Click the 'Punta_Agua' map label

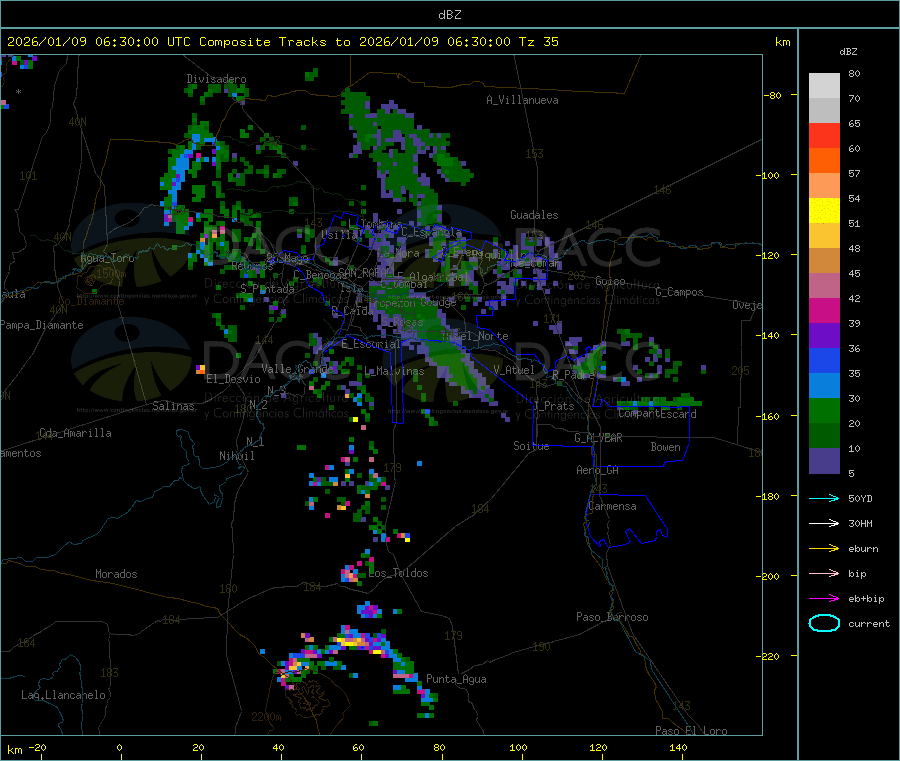pos(456,679)
